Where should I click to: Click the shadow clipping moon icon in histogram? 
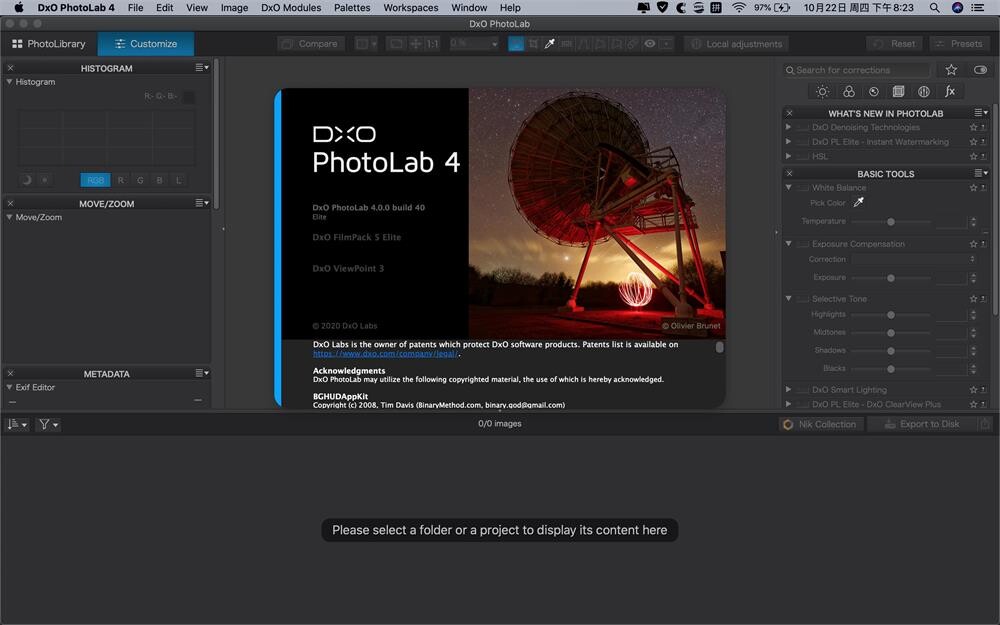click(x=26, y=180)
